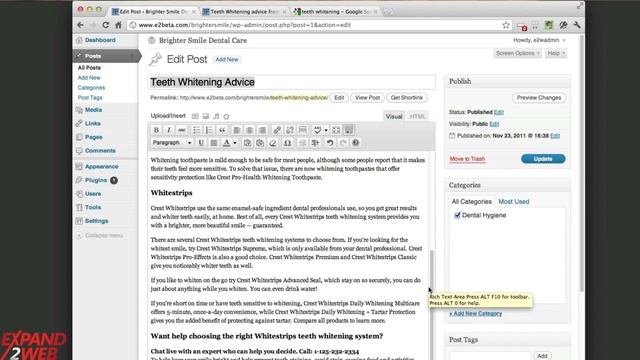Switch to the Teeth Whitening advice browser tab
The image size is (640, 360).
244,11
